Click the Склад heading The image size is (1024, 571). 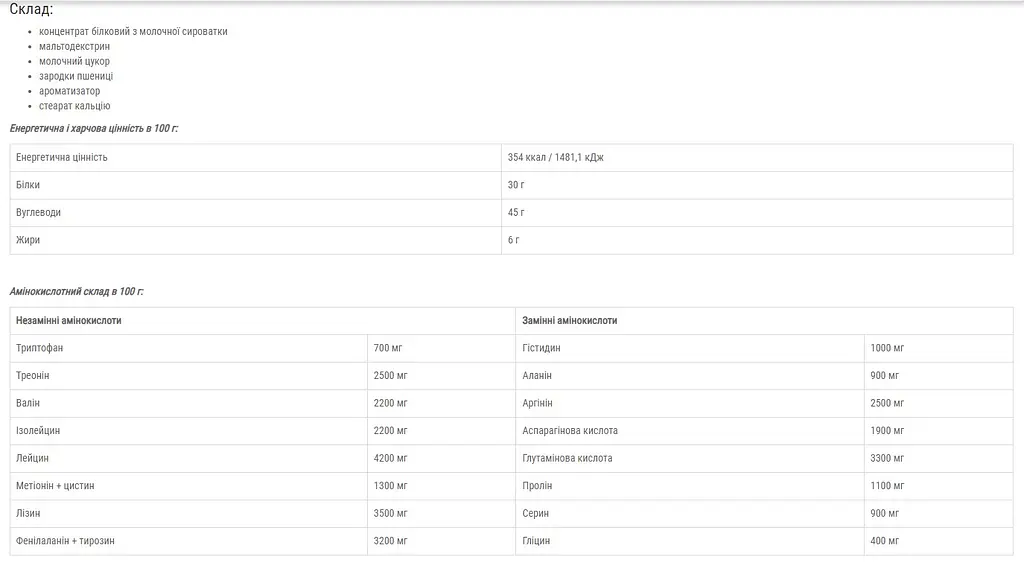tap(31, 9)
